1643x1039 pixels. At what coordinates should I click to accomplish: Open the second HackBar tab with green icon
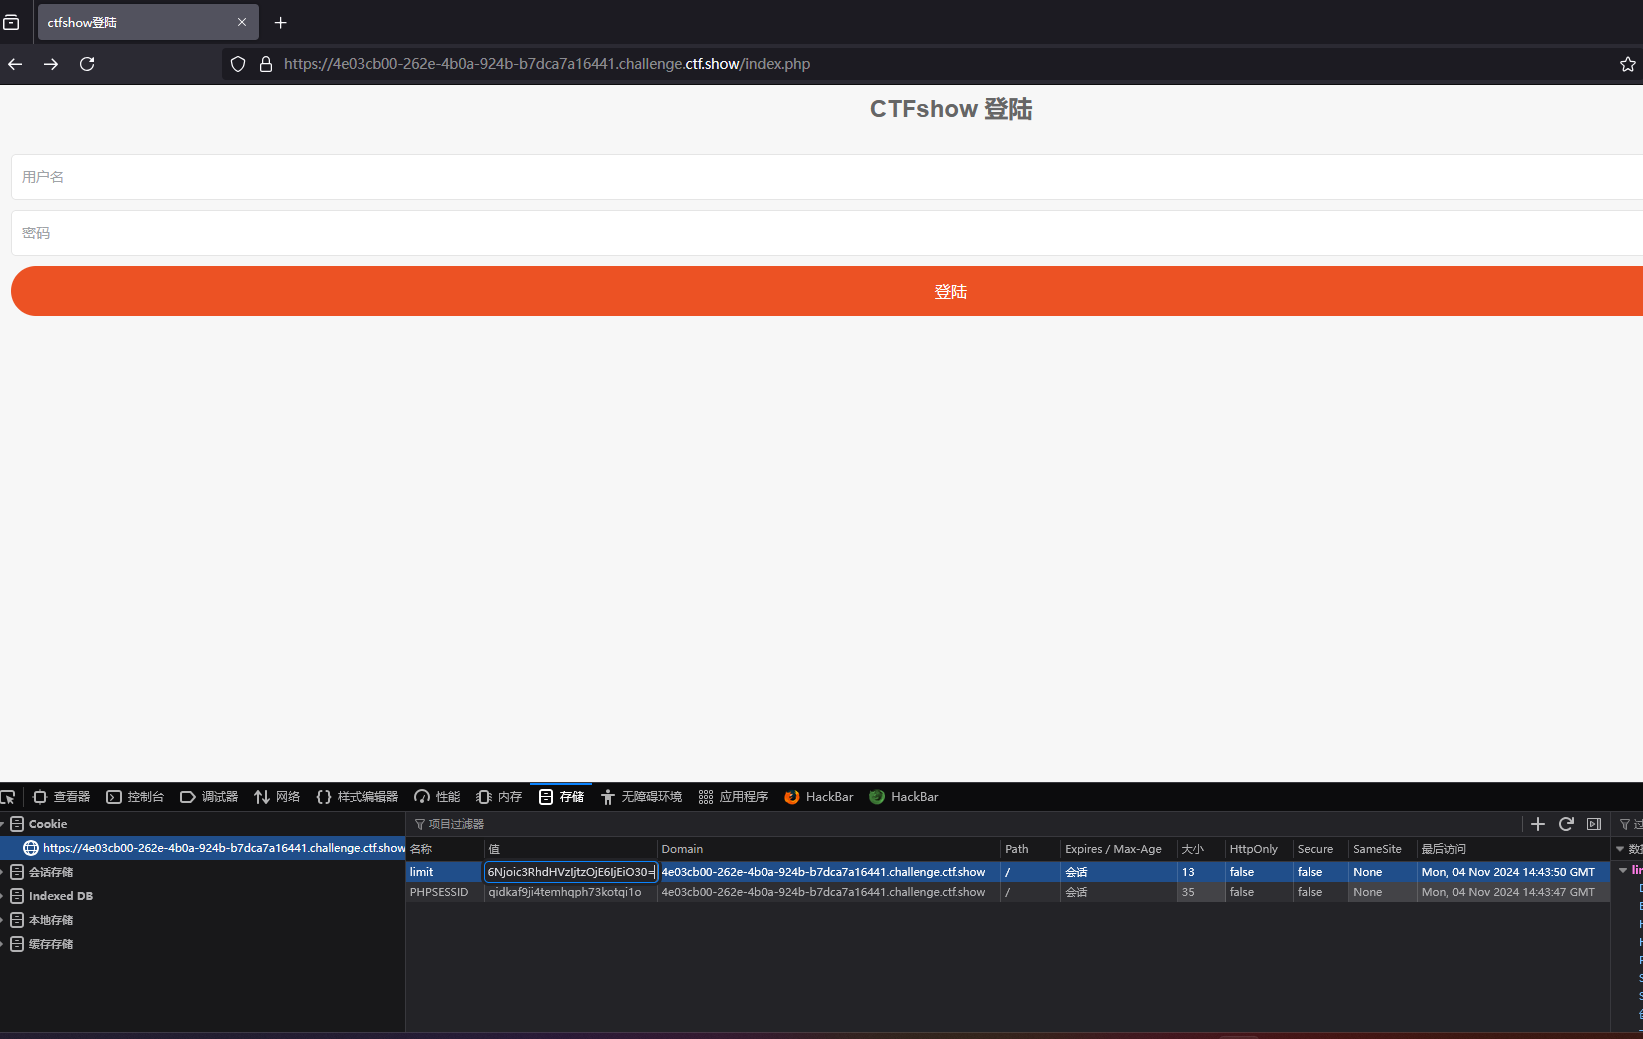[904, 797]
